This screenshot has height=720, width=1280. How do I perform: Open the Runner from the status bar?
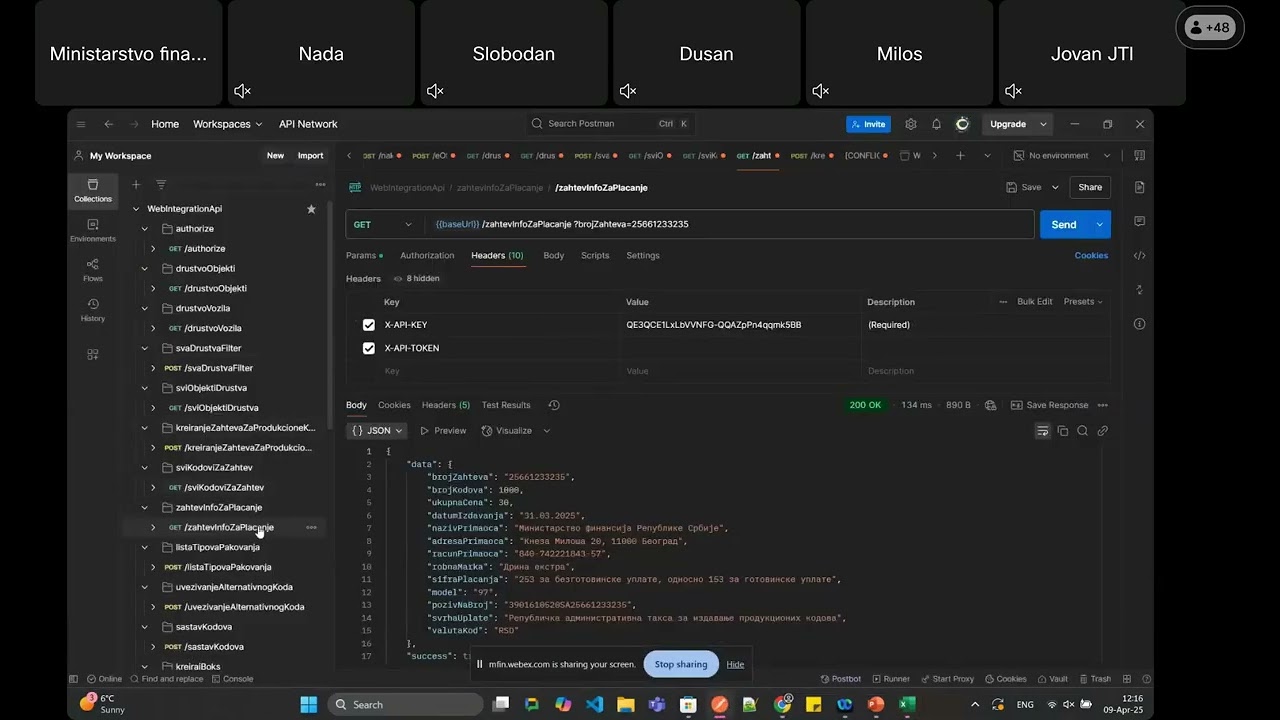tap(890, 679)
